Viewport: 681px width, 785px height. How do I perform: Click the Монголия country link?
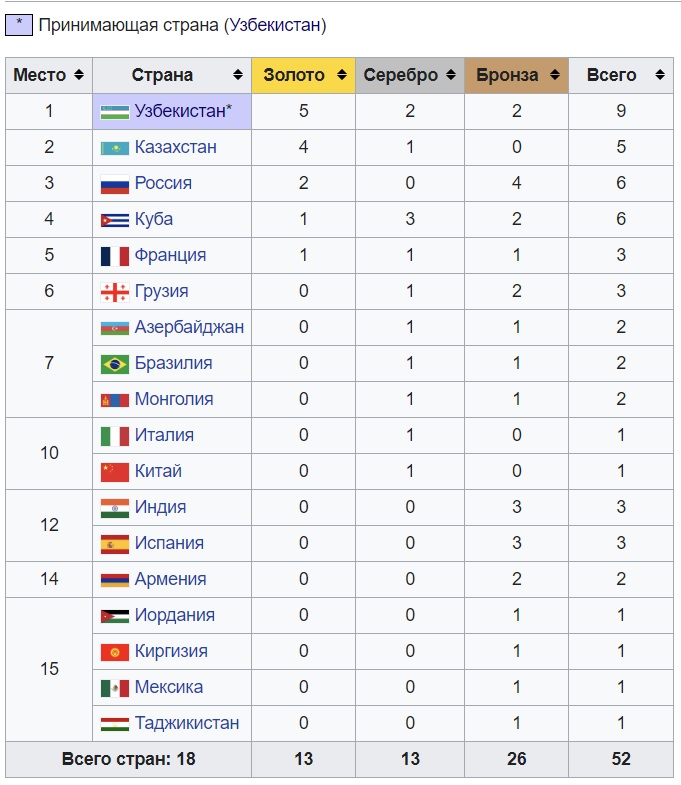pyautogui.click(x=174, y=399)
